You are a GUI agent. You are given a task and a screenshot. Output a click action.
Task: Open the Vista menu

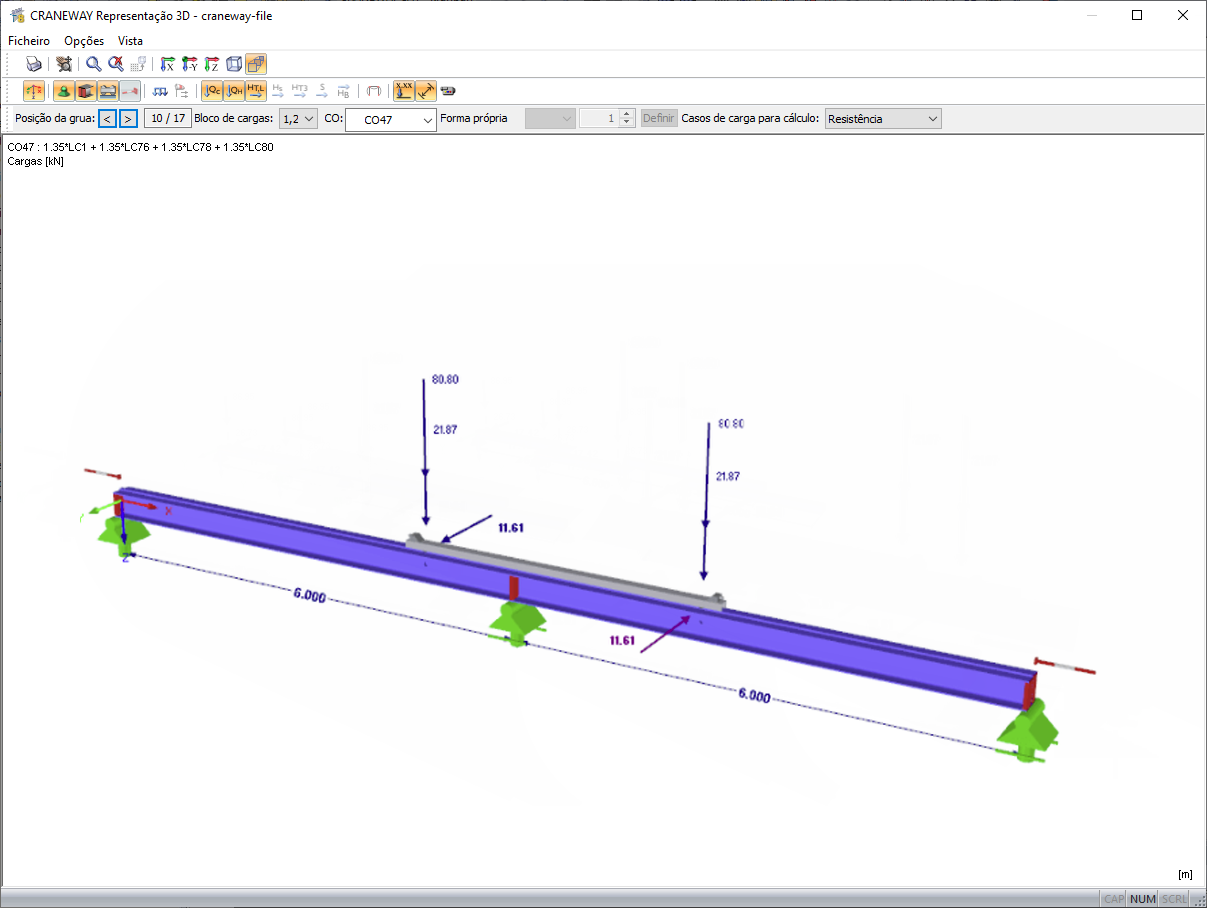(130, 41)
